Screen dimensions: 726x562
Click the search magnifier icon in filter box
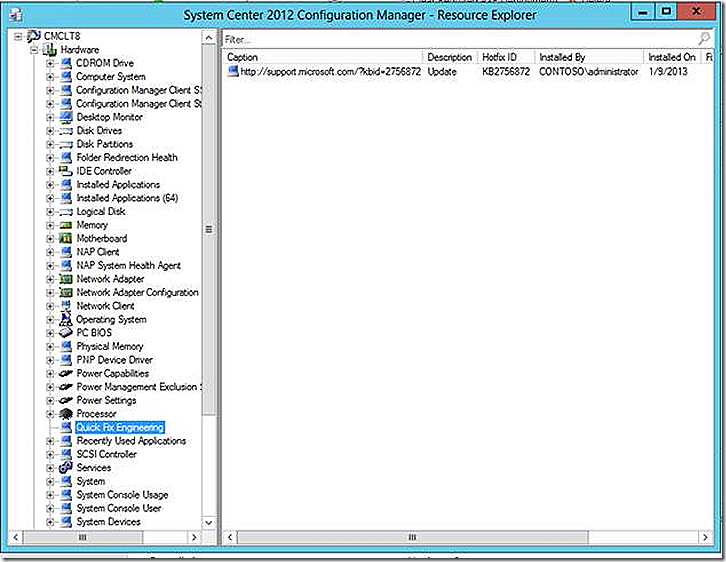pyautogui.click(x=704, y=38)
